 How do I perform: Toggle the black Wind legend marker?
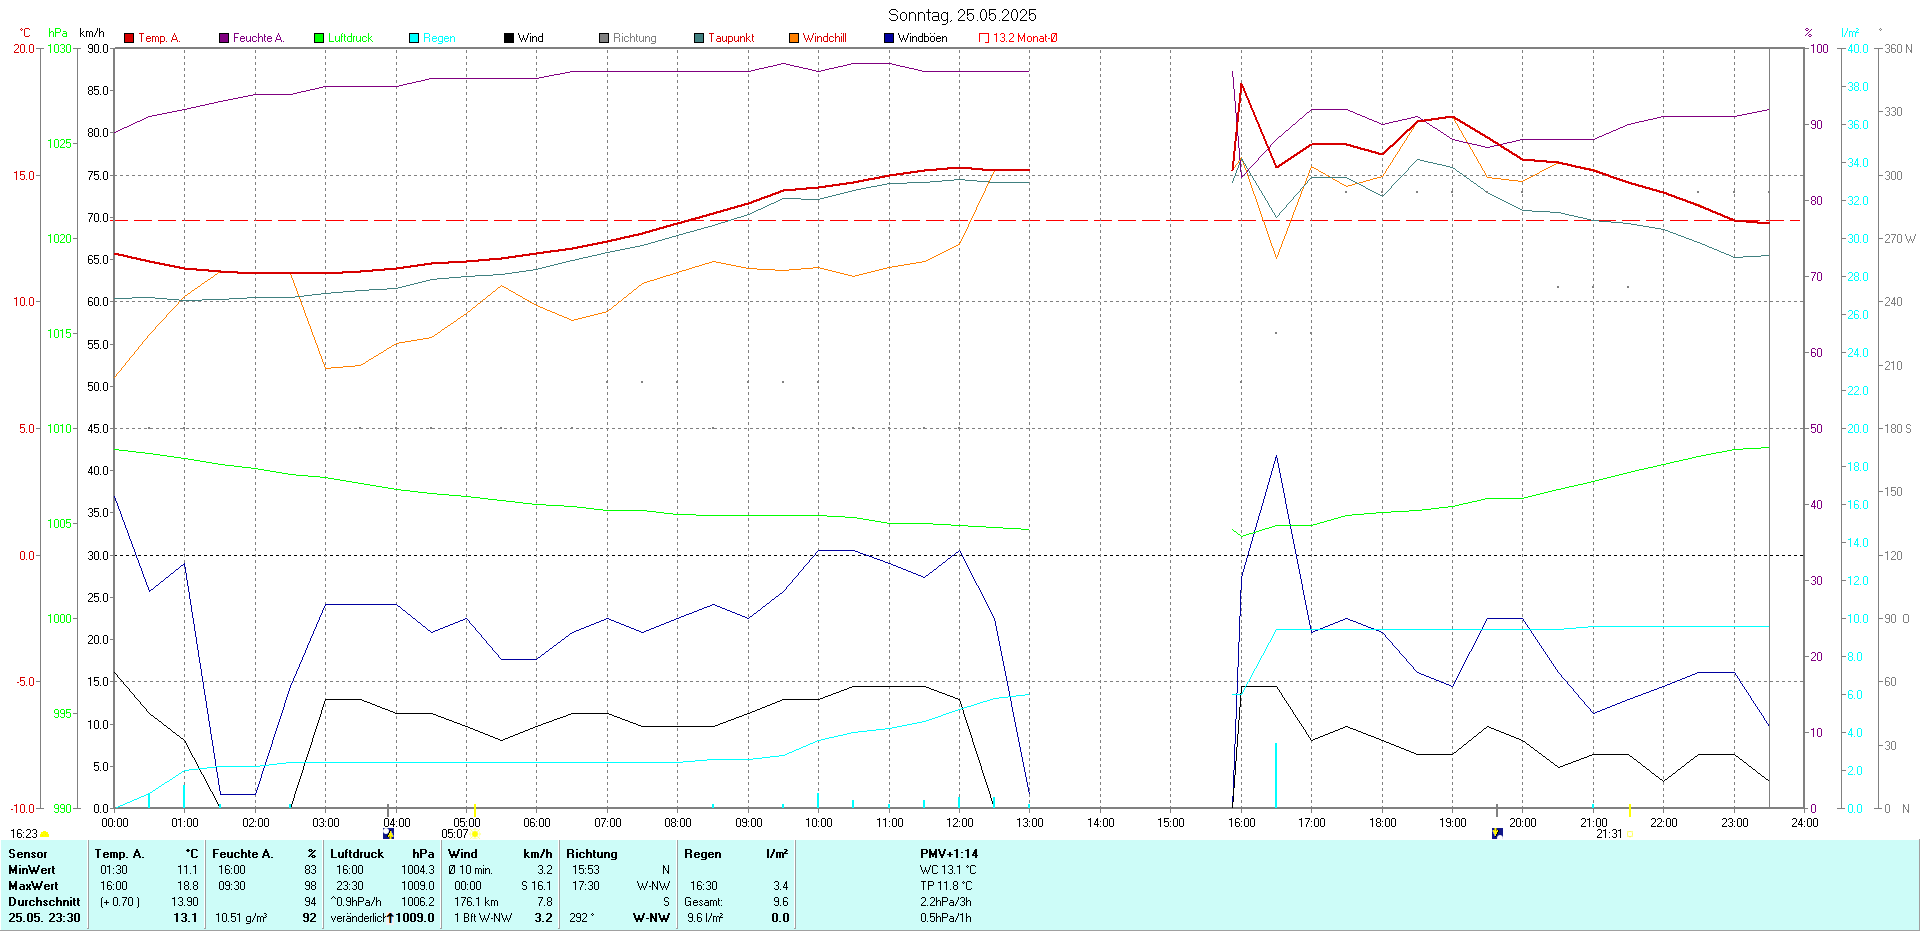pyautogui.click(x=509, y=38)
